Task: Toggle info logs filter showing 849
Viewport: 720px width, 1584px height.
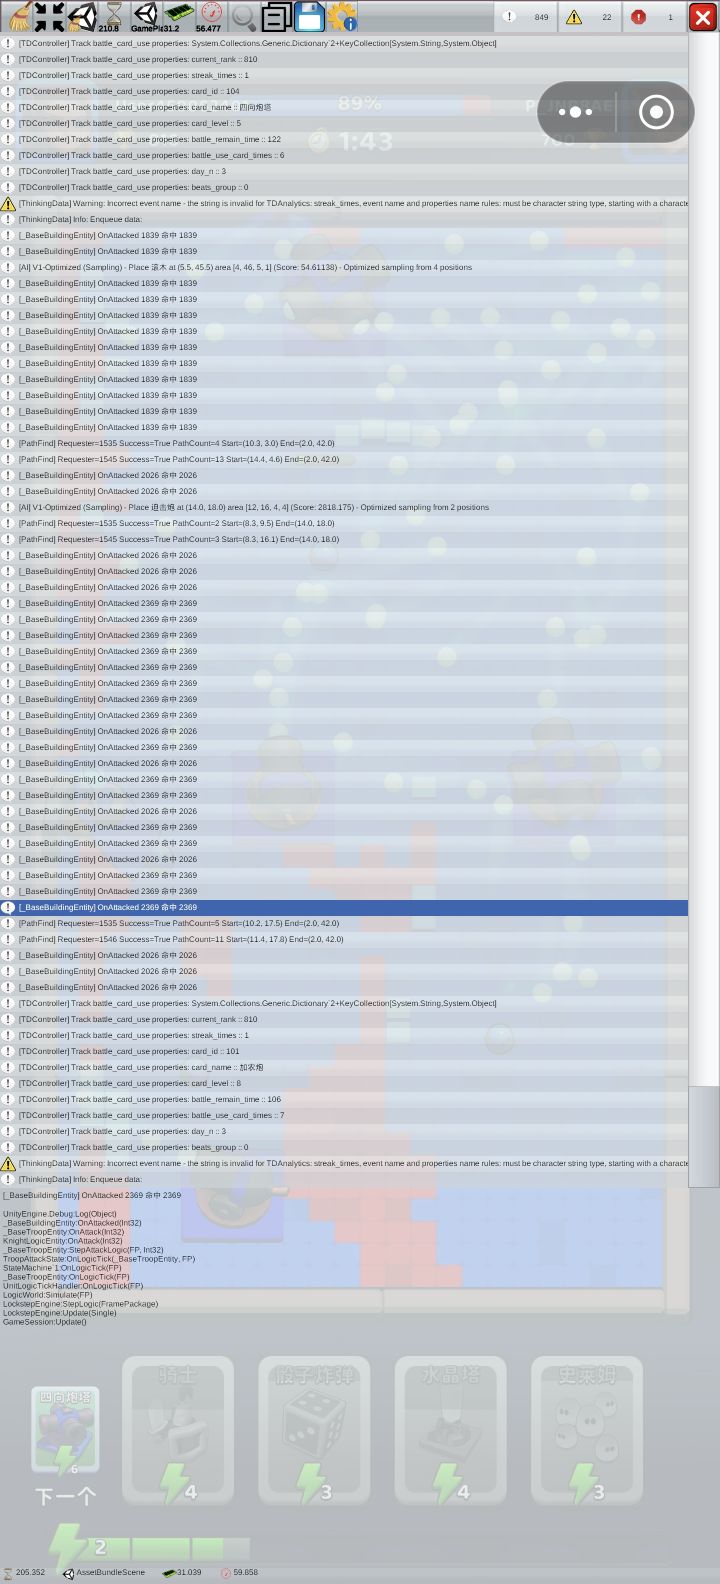Action: (x=526, y=17)
